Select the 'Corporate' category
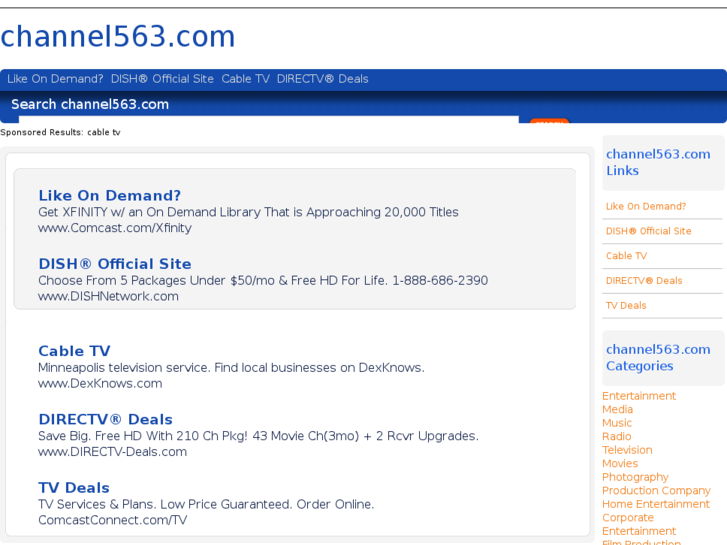 click(x=628, y=517)
